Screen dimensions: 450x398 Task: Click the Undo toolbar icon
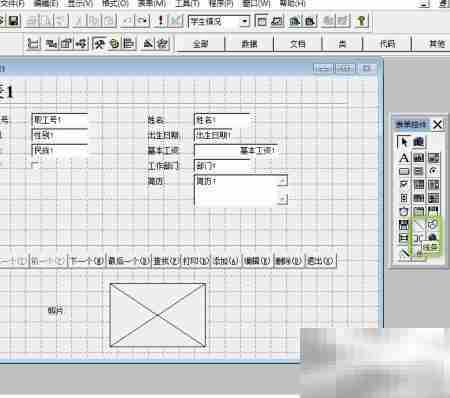[x=127, y=21]
